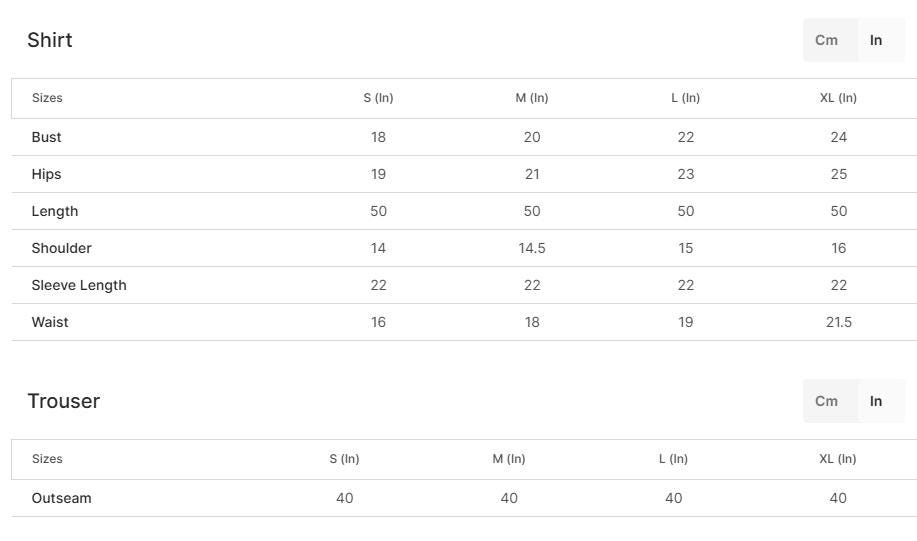Click the Hips row label

46,174
